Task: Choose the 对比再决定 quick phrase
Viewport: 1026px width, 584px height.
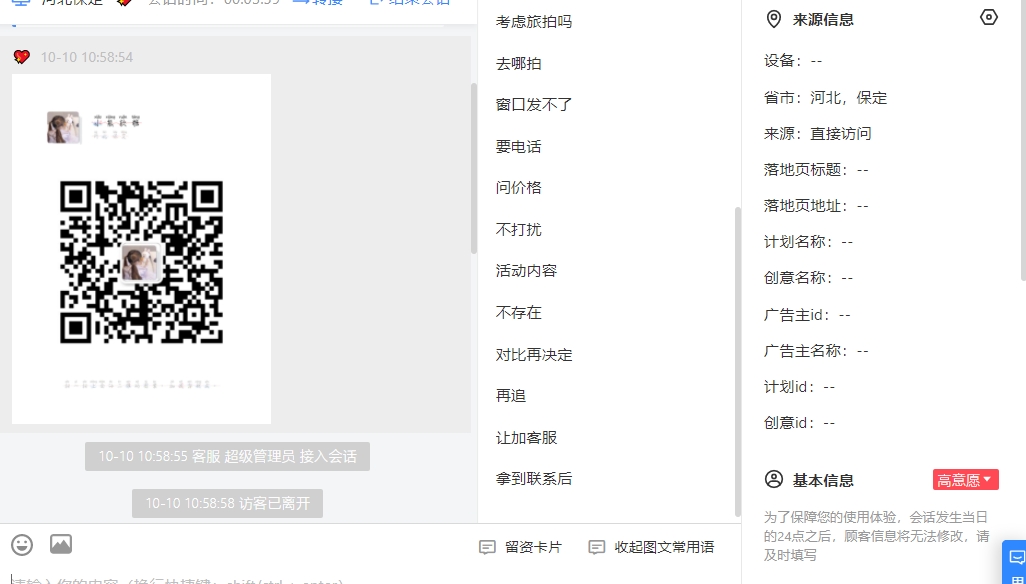Action: (534, 354)
